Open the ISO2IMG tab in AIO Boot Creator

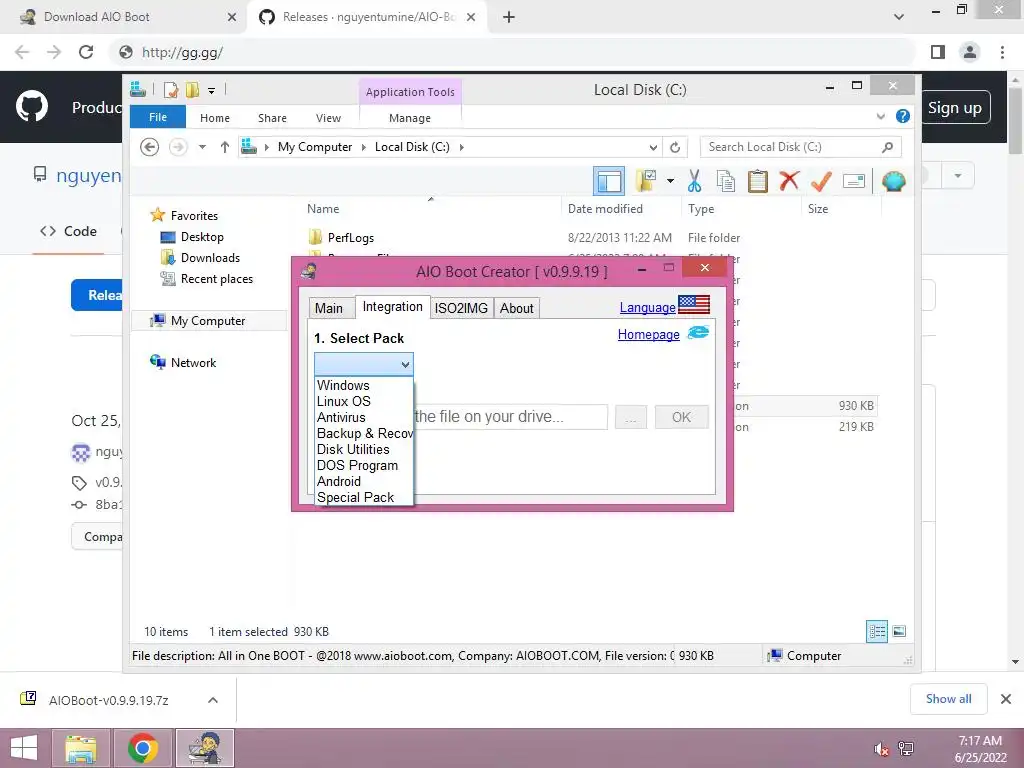(x=461, y=308)
